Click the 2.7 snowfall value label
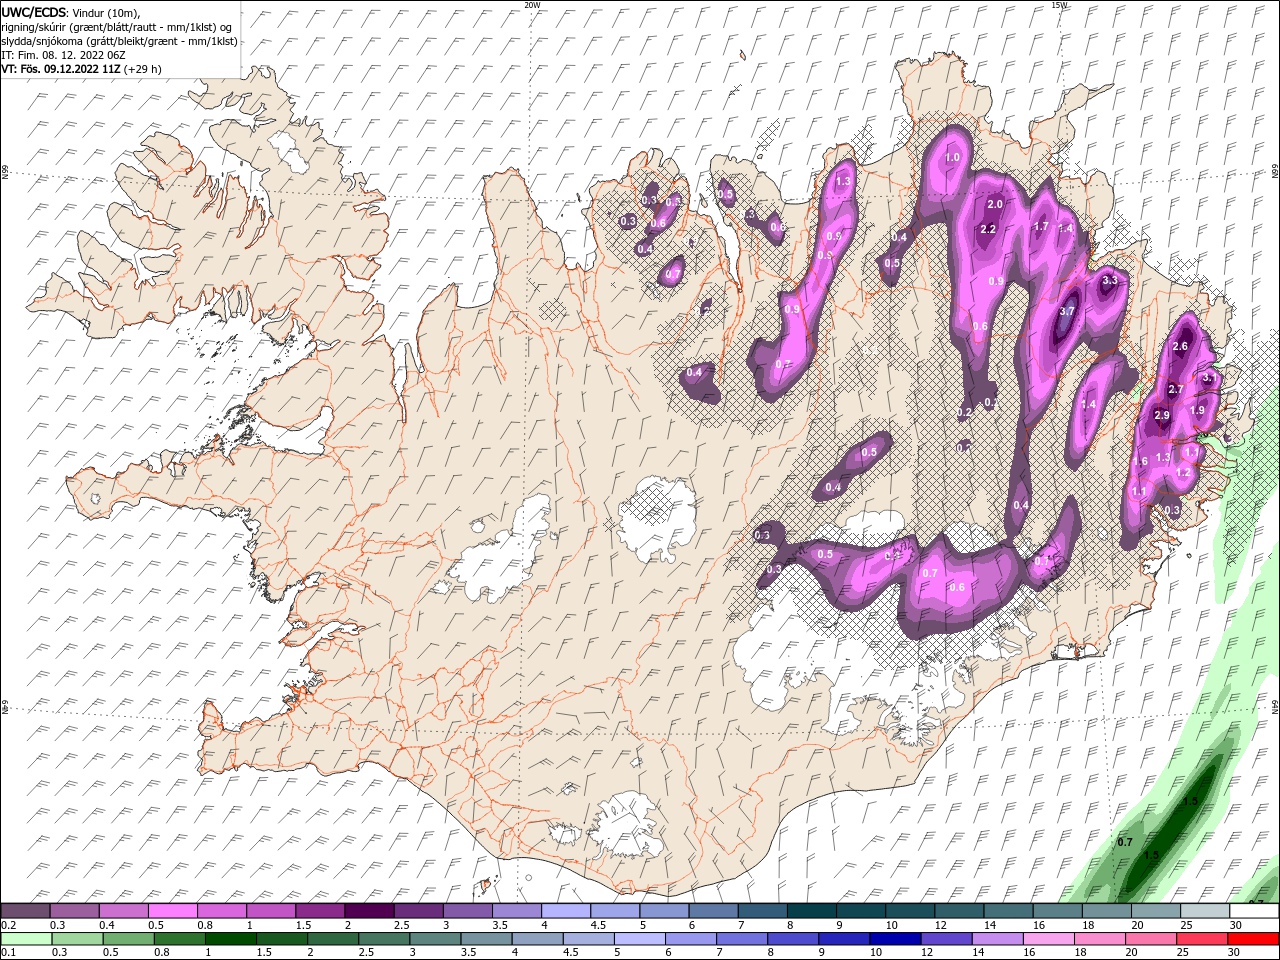1280x960 pixels. (1176, 390)
